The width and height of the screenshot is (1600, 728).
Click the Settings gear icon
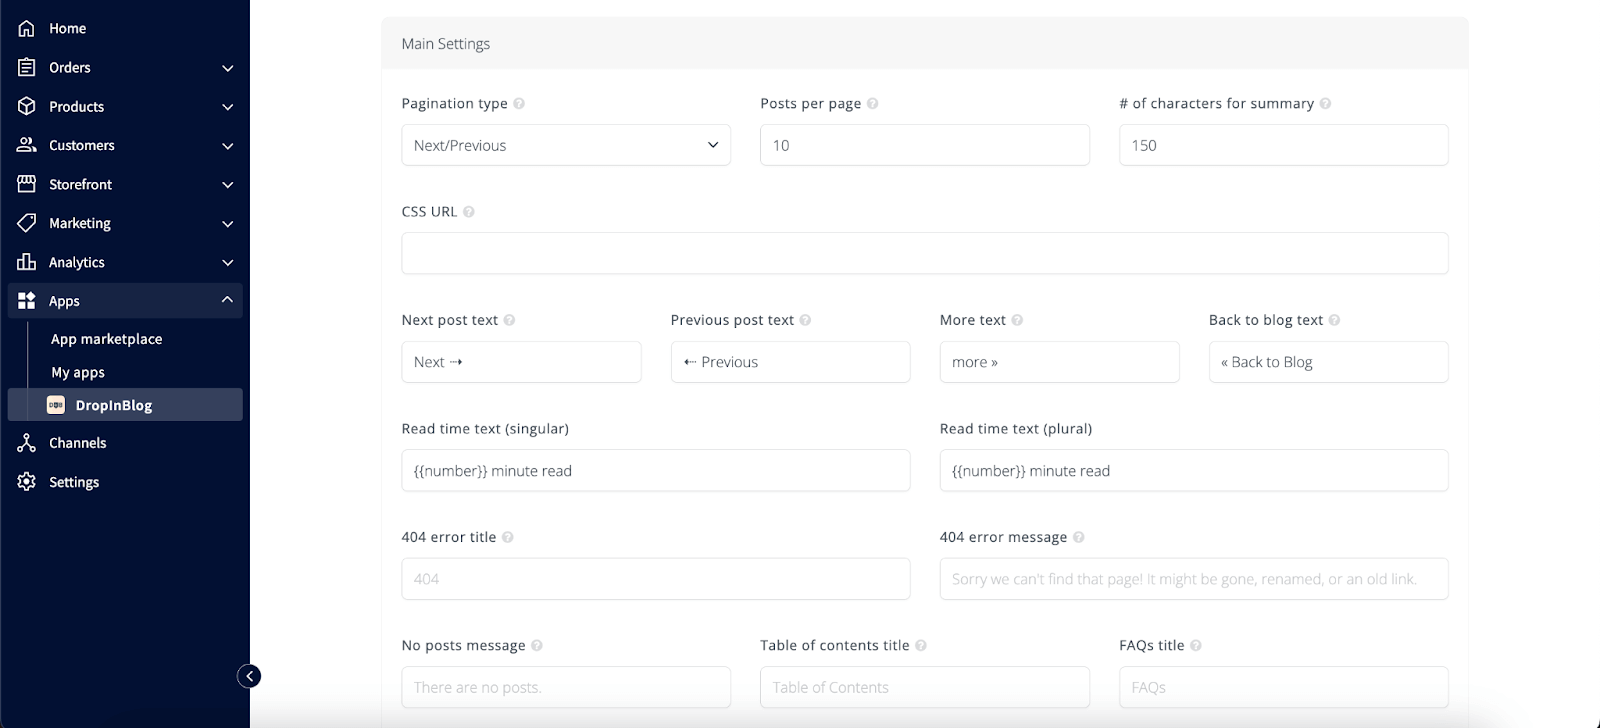pyautogui.click(x=27, y=482)
